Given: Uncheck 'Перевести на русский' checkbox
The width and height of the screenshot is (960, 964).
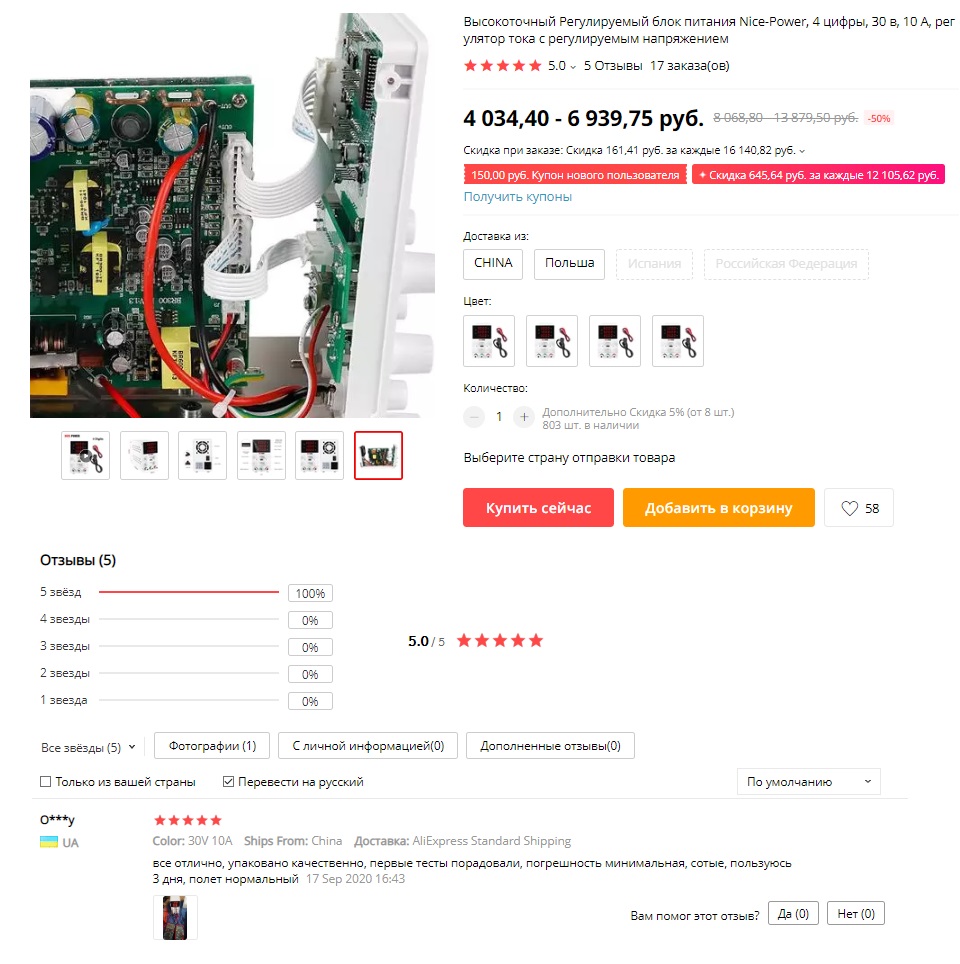Looking at the screenshot, I should point(228,781).
